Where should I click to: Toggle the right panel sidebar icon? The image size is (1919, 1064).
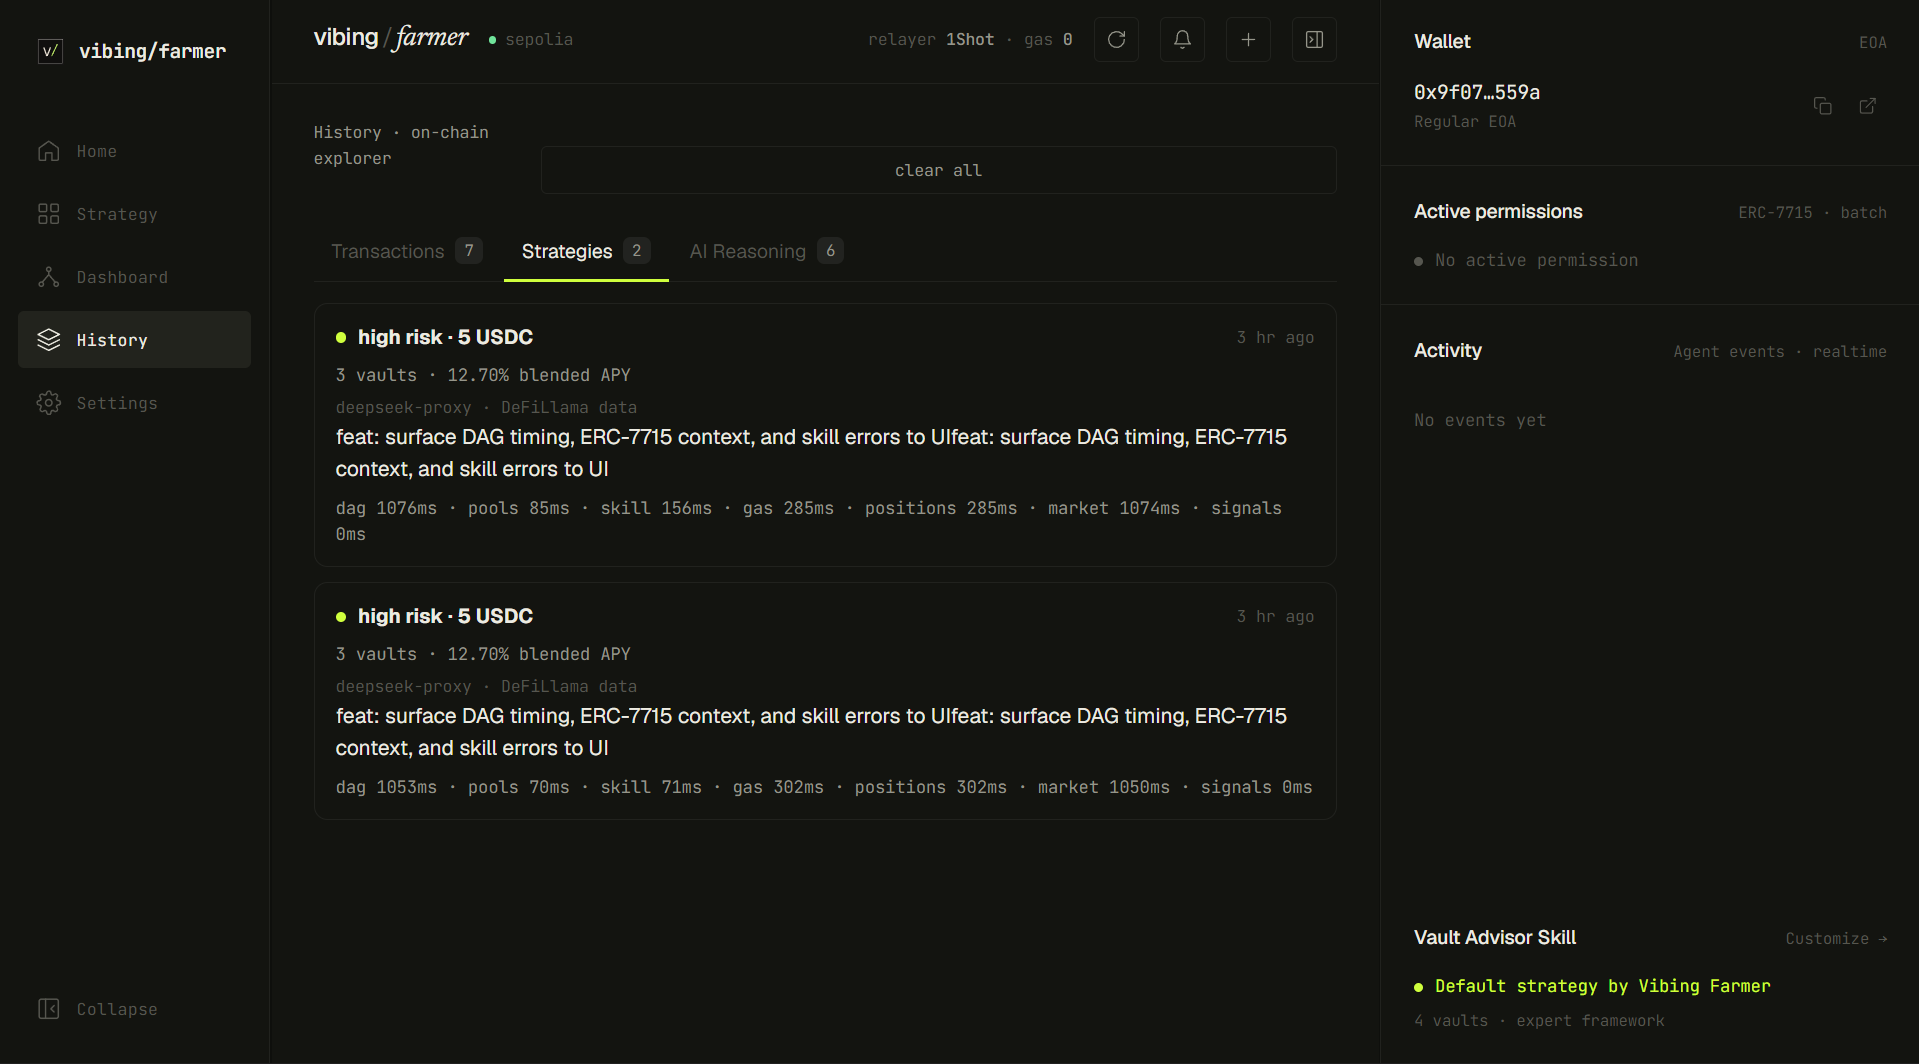click(x=1314, y=40)
